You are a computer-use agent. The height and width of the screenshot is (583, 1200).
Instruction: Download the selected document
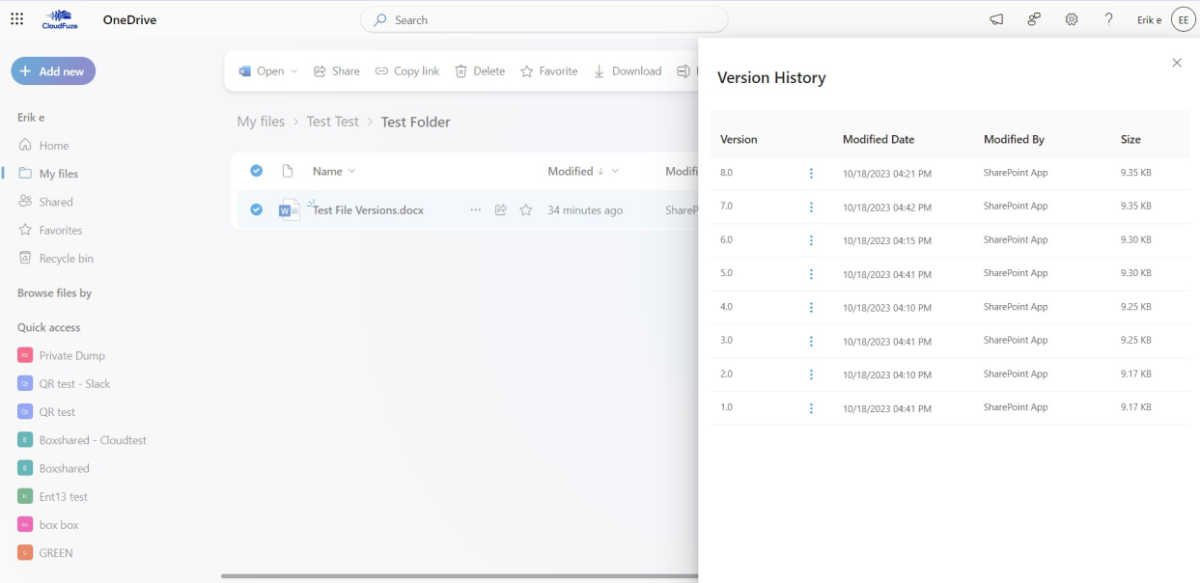627,71
